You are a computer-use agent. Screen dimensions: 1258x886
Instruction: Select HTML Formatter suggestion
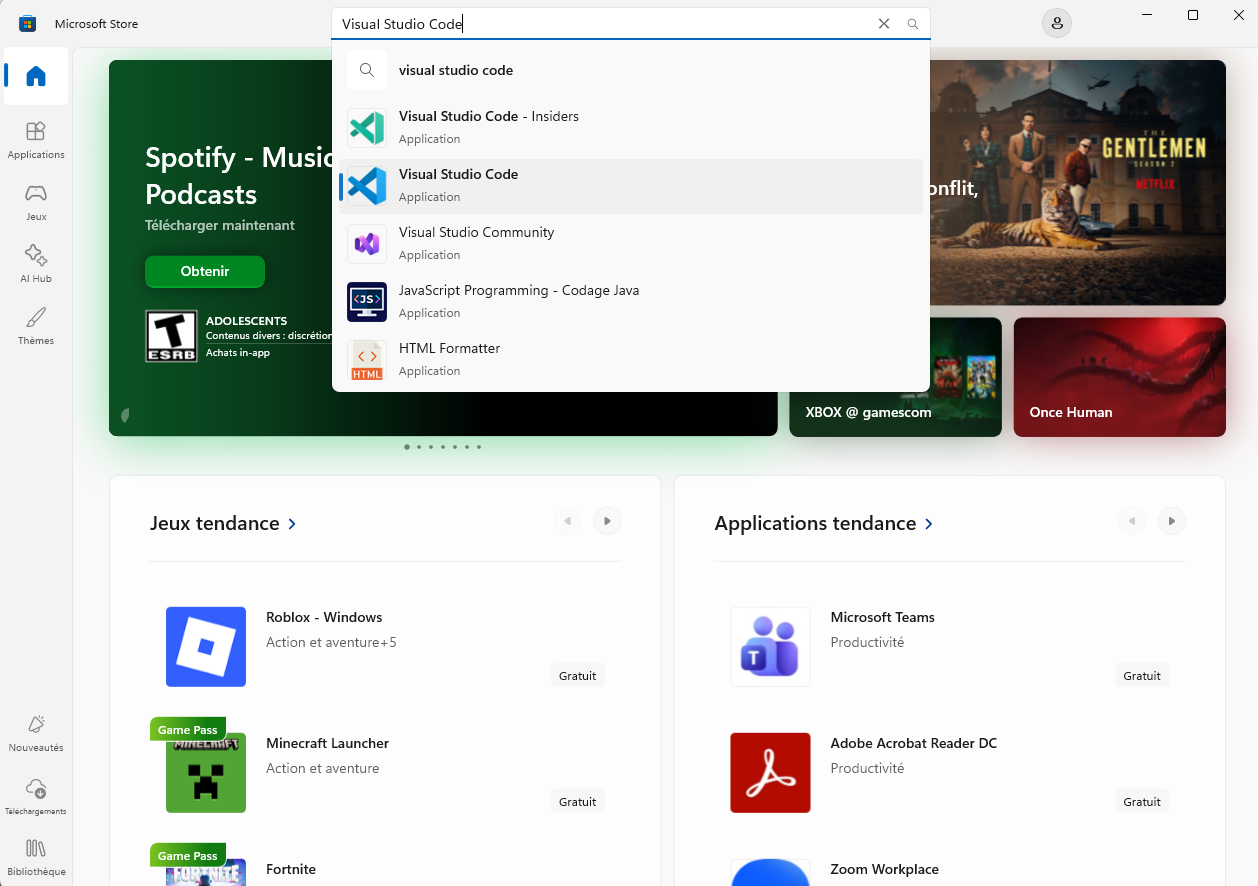click(631, 360)
